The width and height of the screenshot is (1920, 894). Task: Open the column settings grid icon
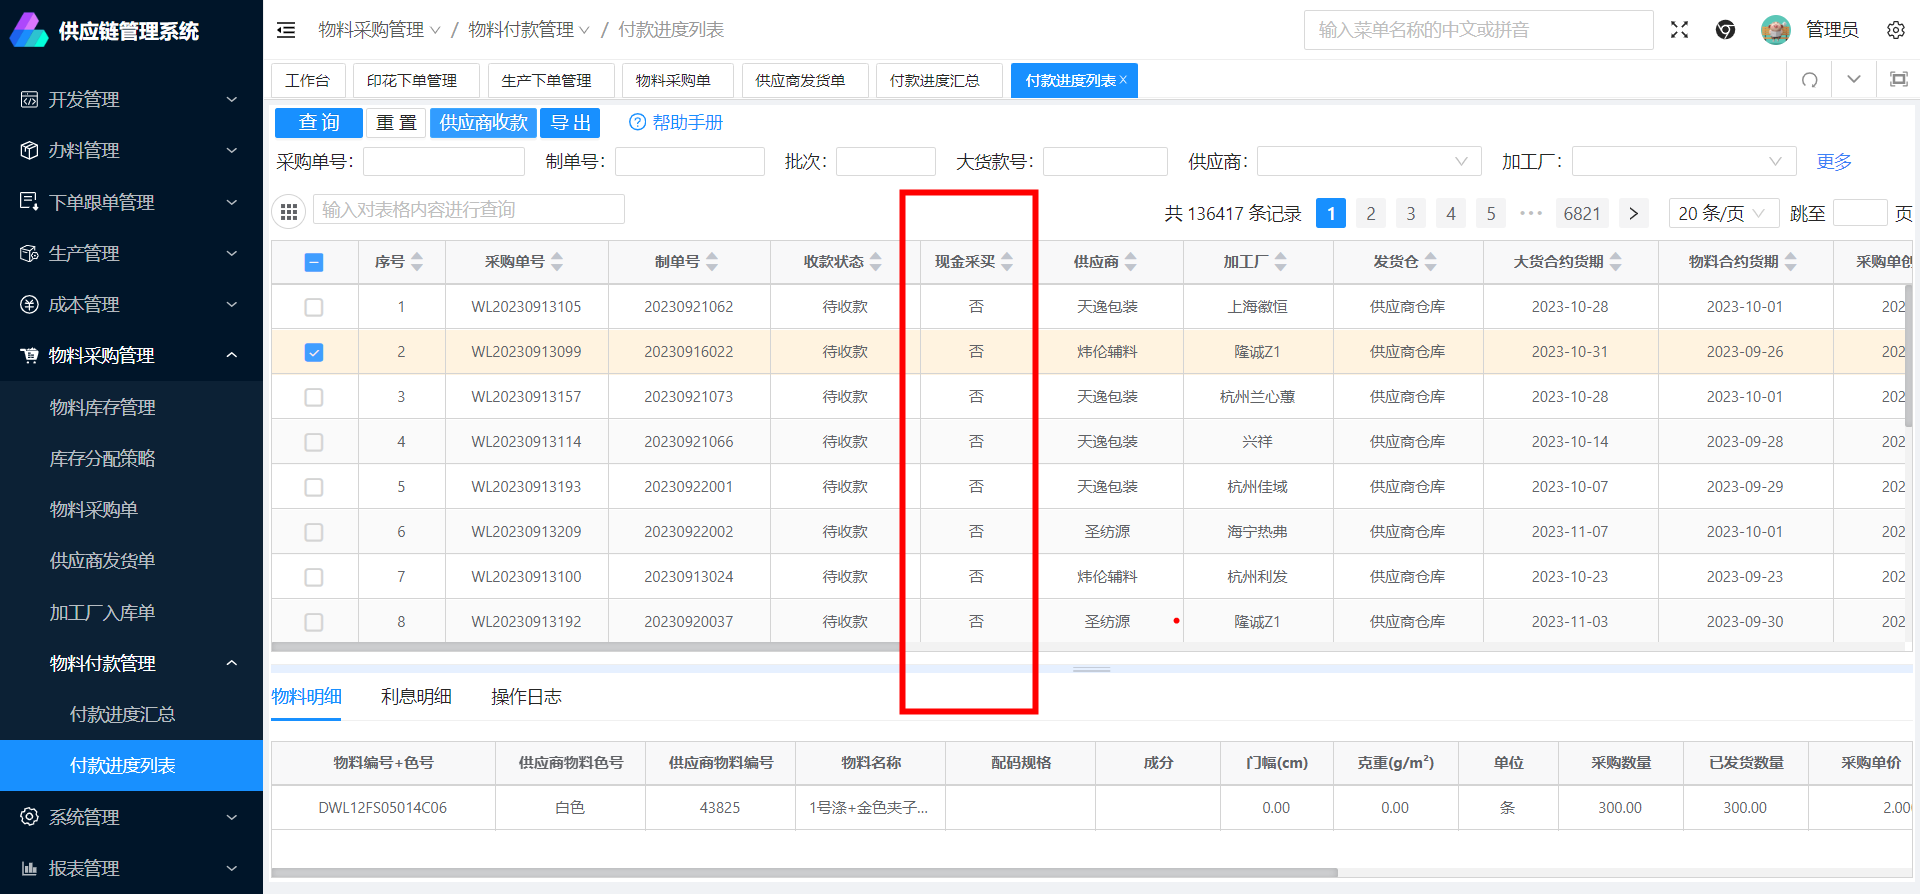click(289, 211)
